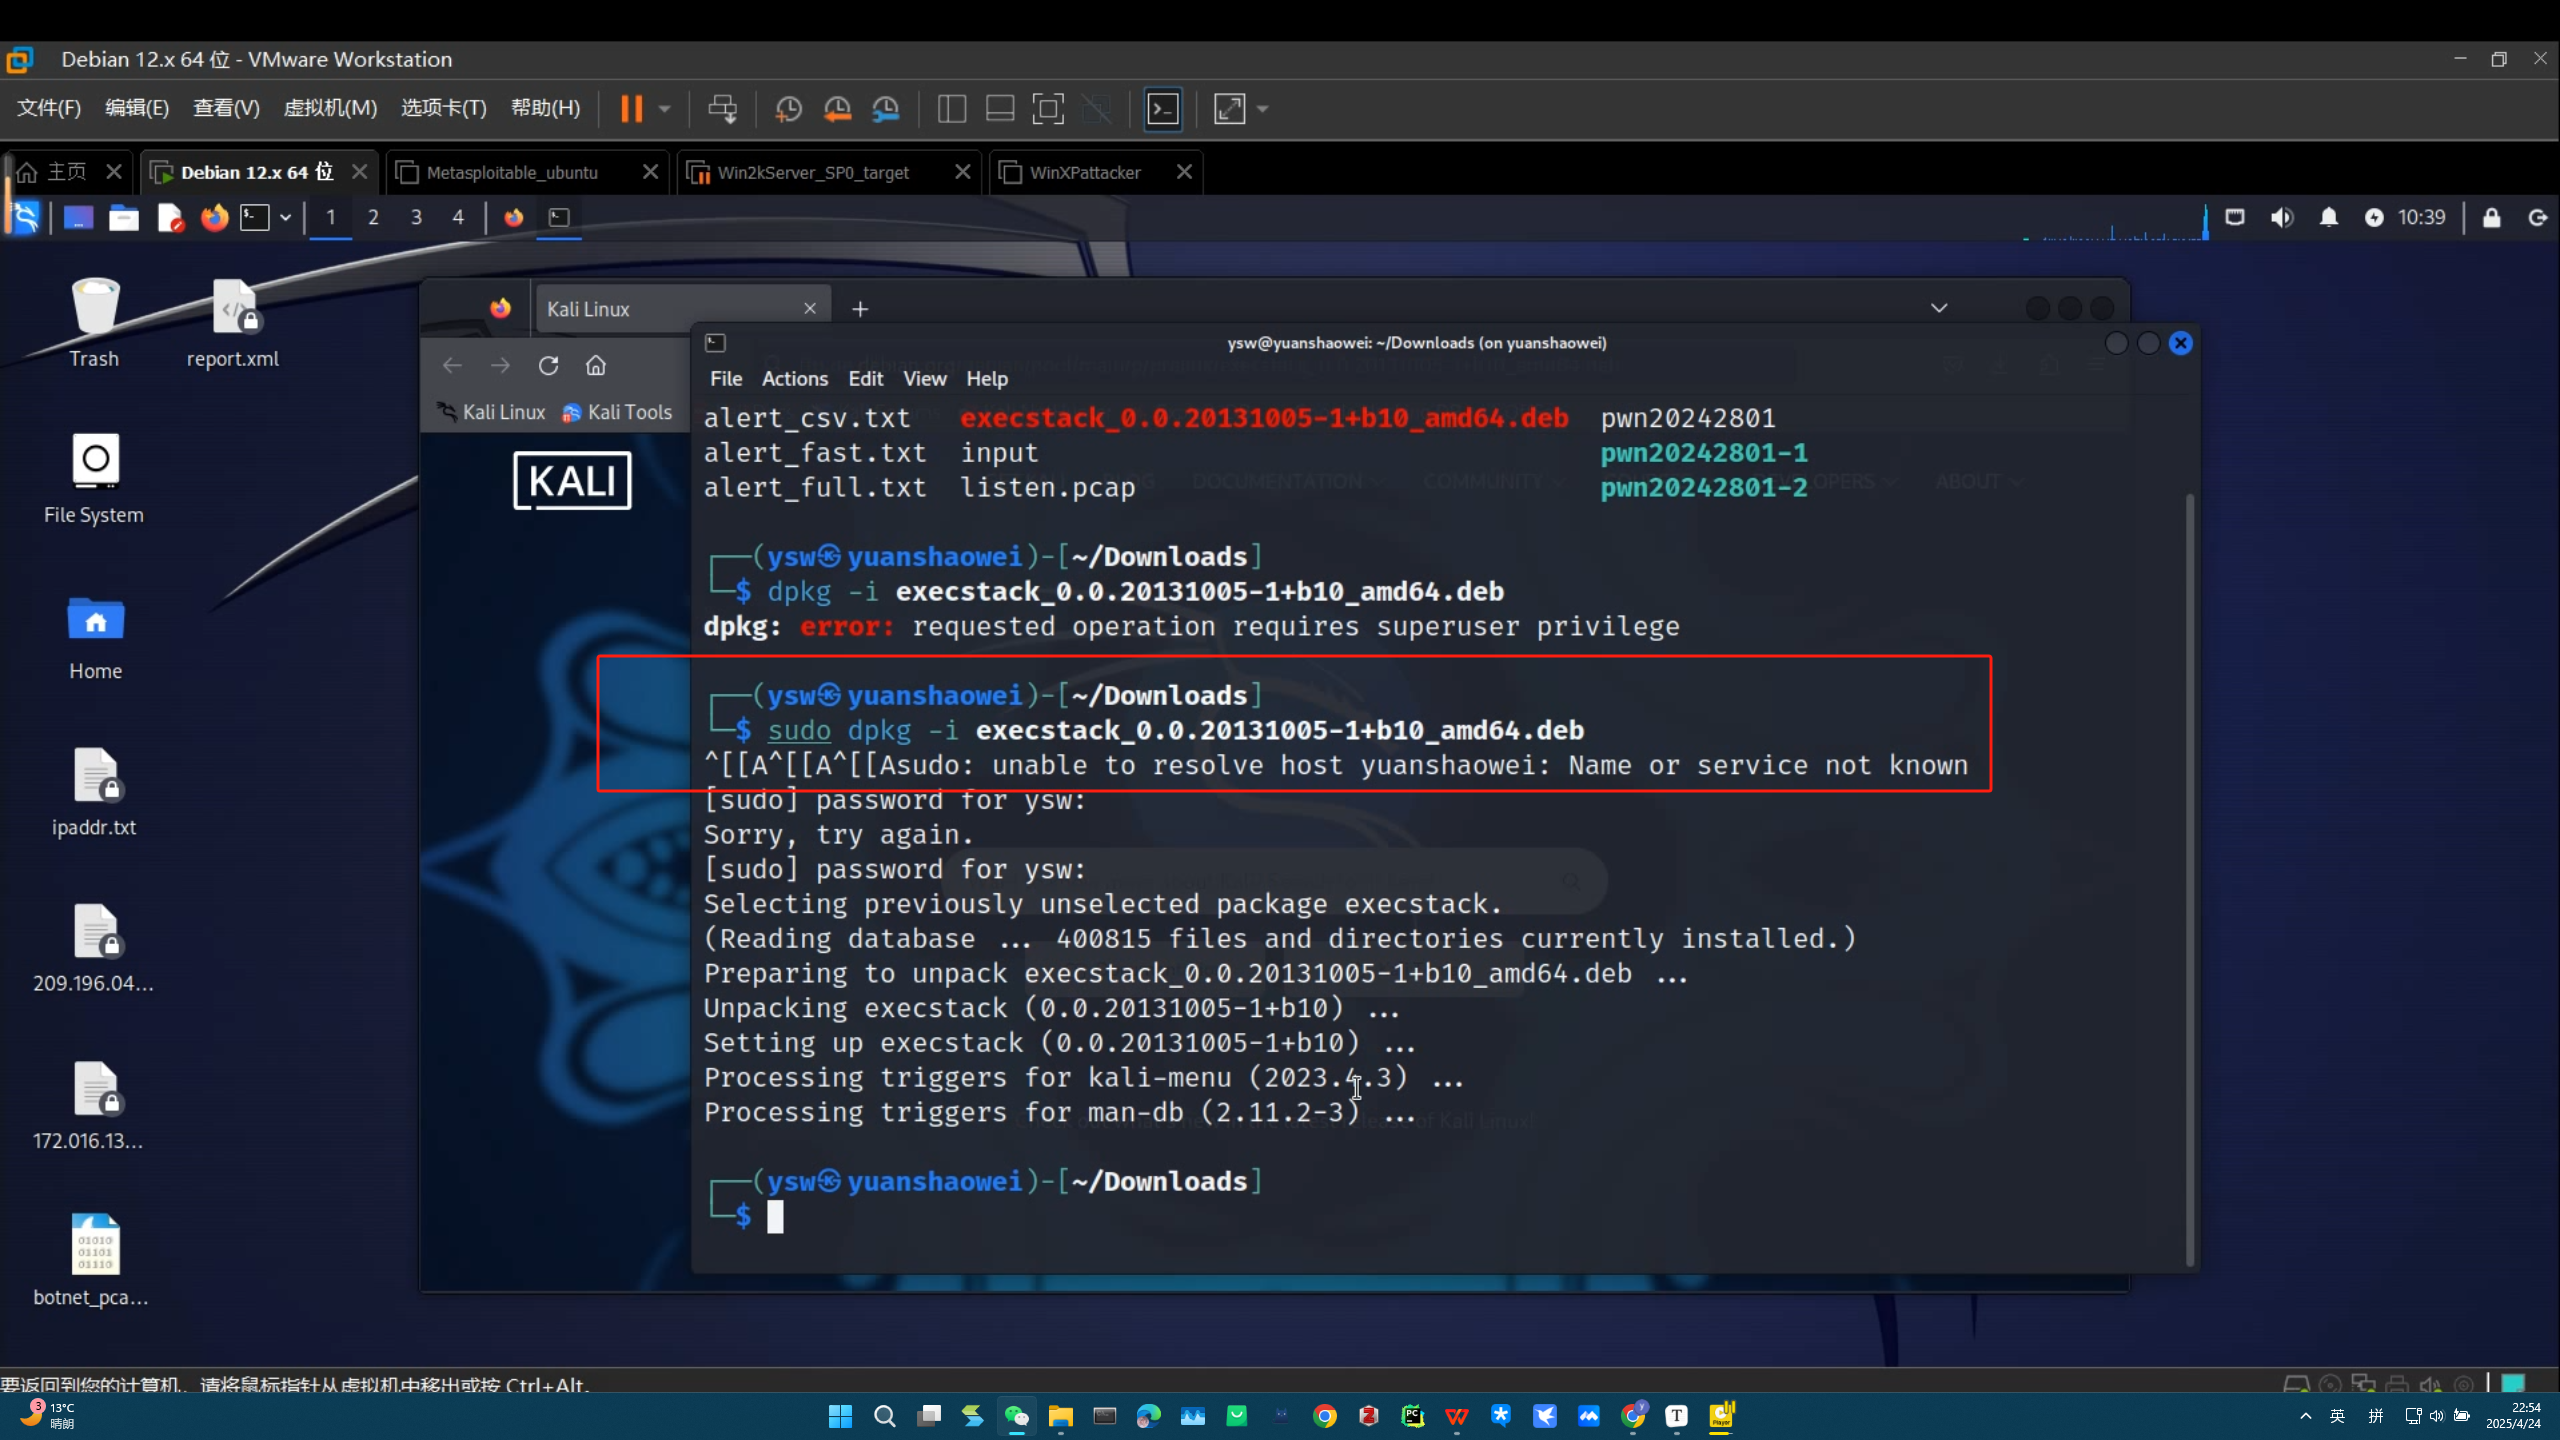Expand the pause button dropdown arrow
The height and width of the screenshot is (1440, 2560).
(x=664, y=108)
